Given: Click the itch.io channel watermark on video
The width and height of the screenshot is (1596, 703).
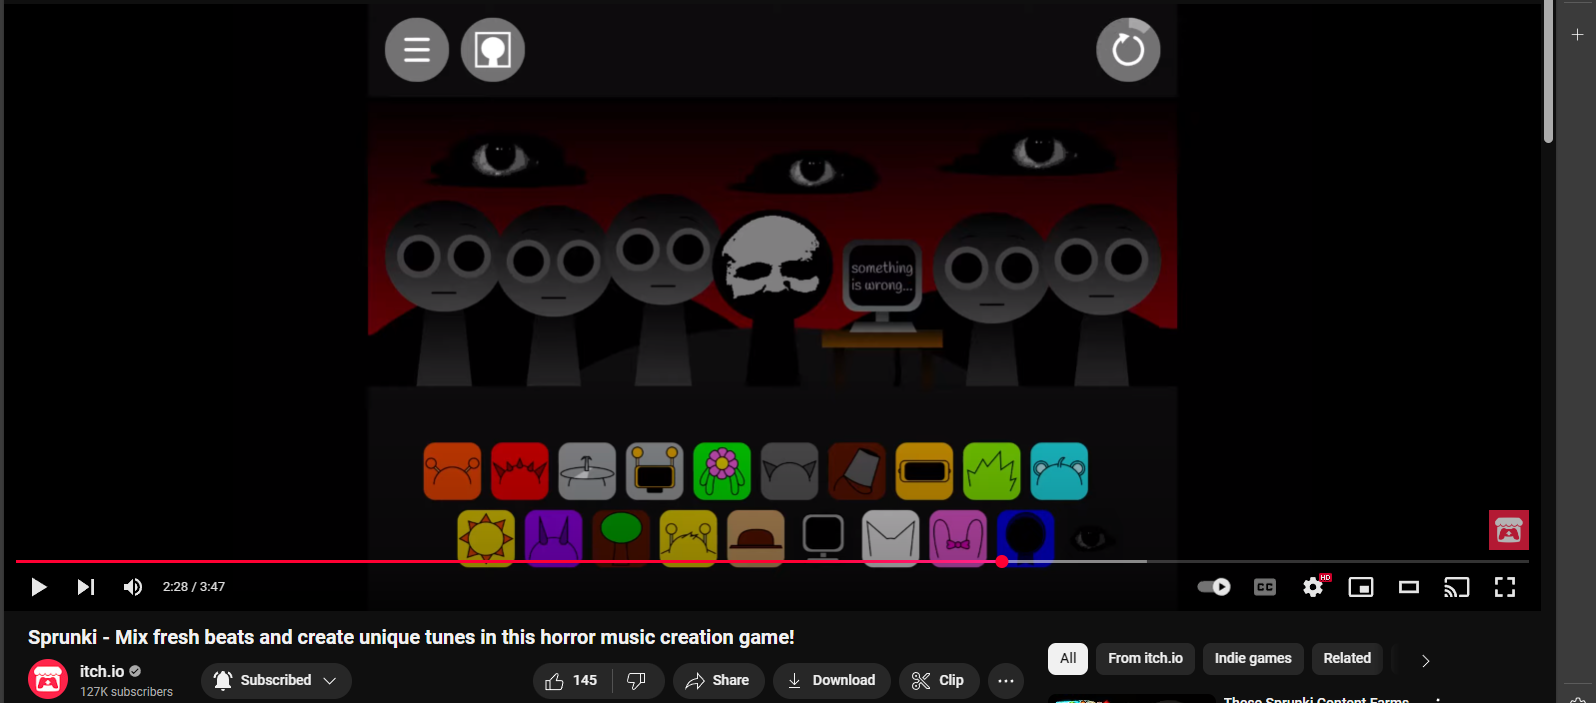Looking at the screenshot, I should (1508, 530).
